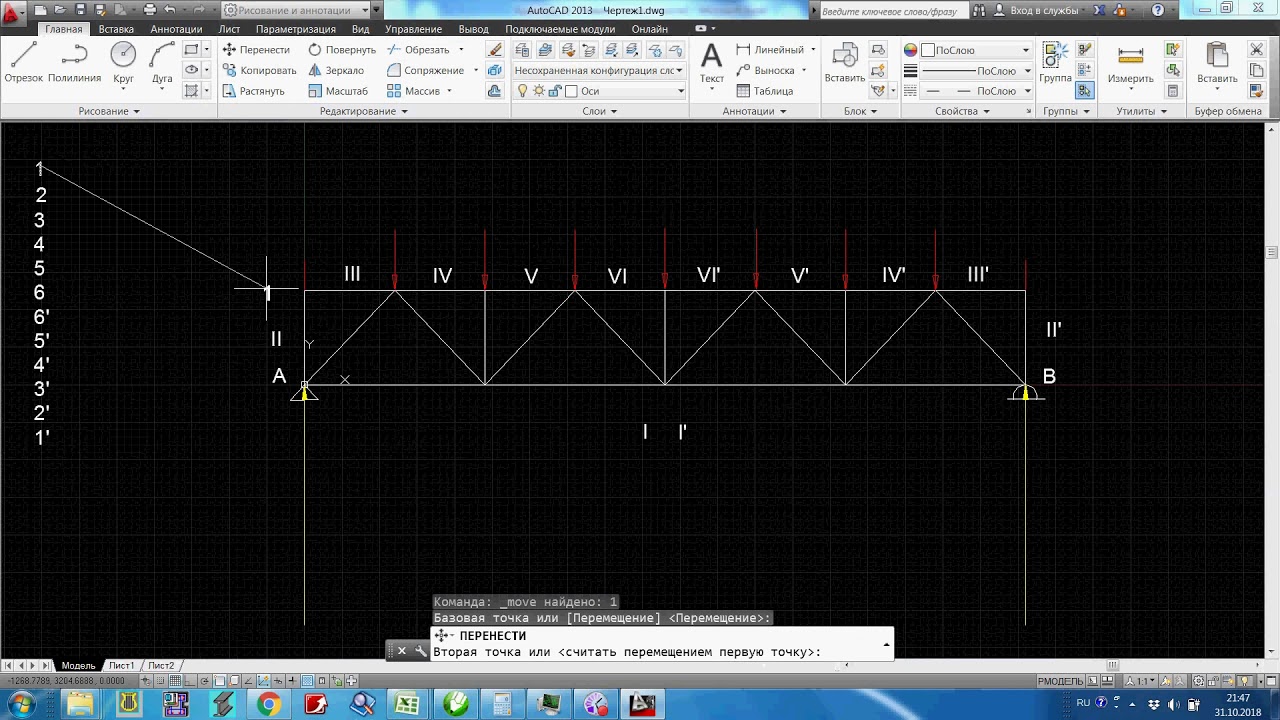
Task: Open the Оси layer dropdown
Action: (600, 91)
